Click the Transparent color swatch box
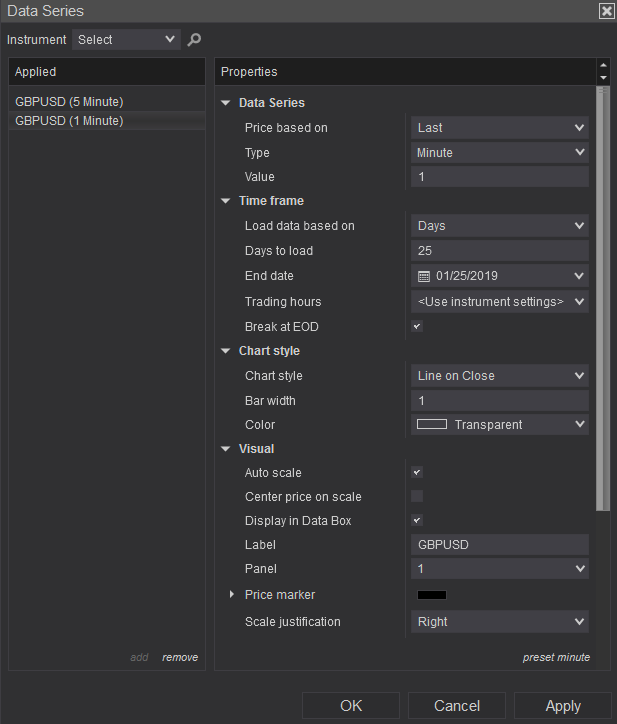The height and width of the screenshot is (724, 617). pyautogui.click(x=432, y=424)
